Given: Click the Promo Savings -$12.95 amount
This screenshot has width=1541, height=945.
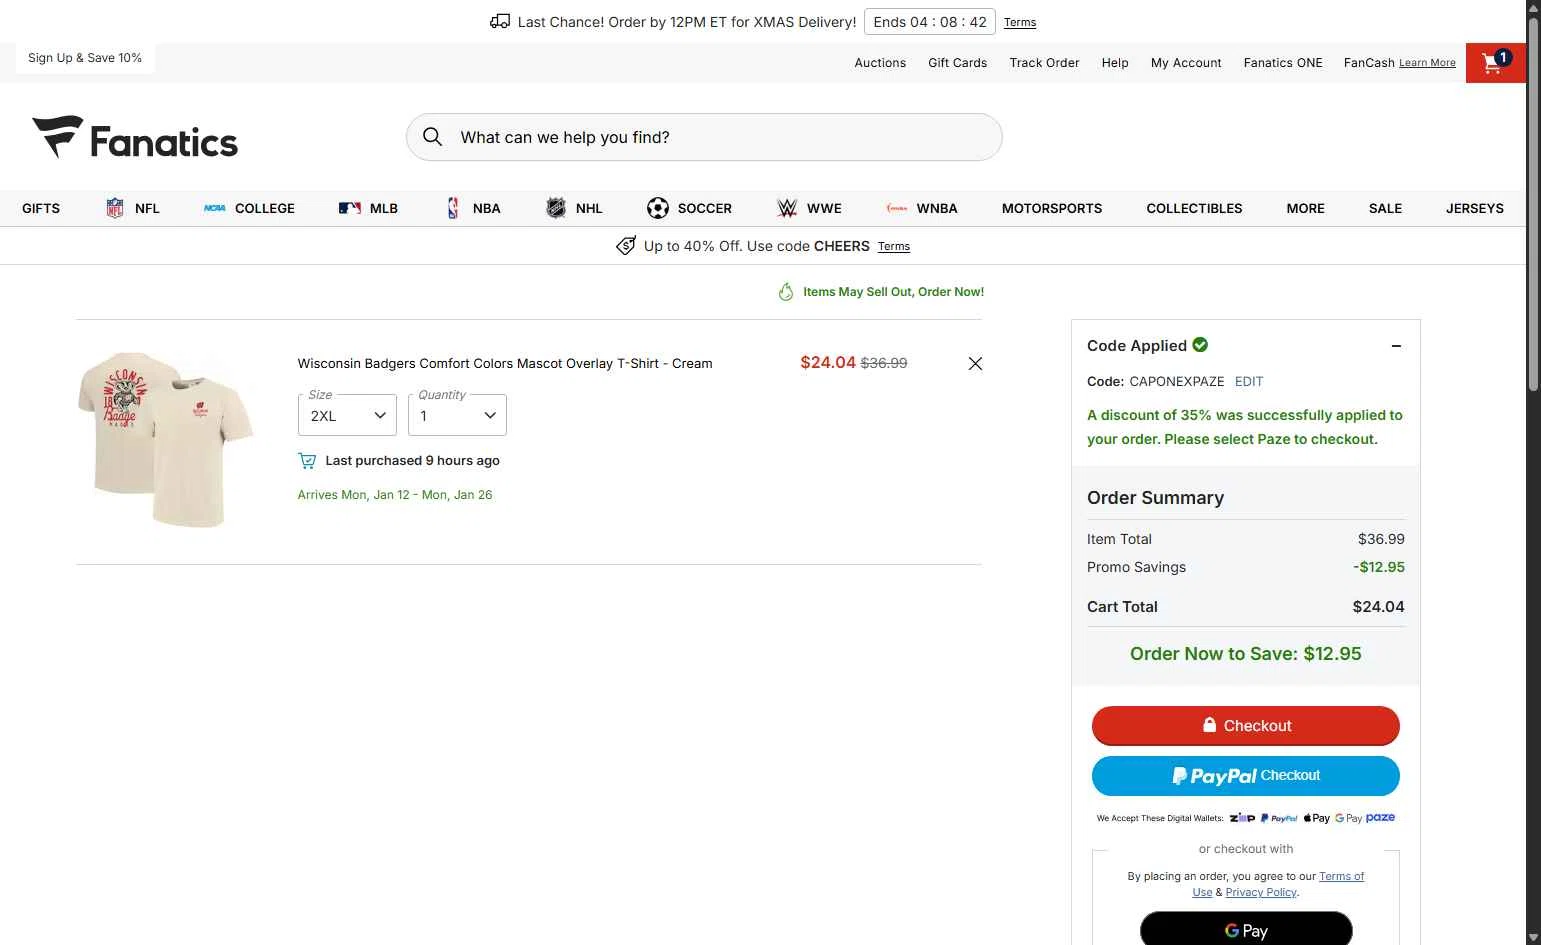Looking at the screenshot, I should [1379, 567].
